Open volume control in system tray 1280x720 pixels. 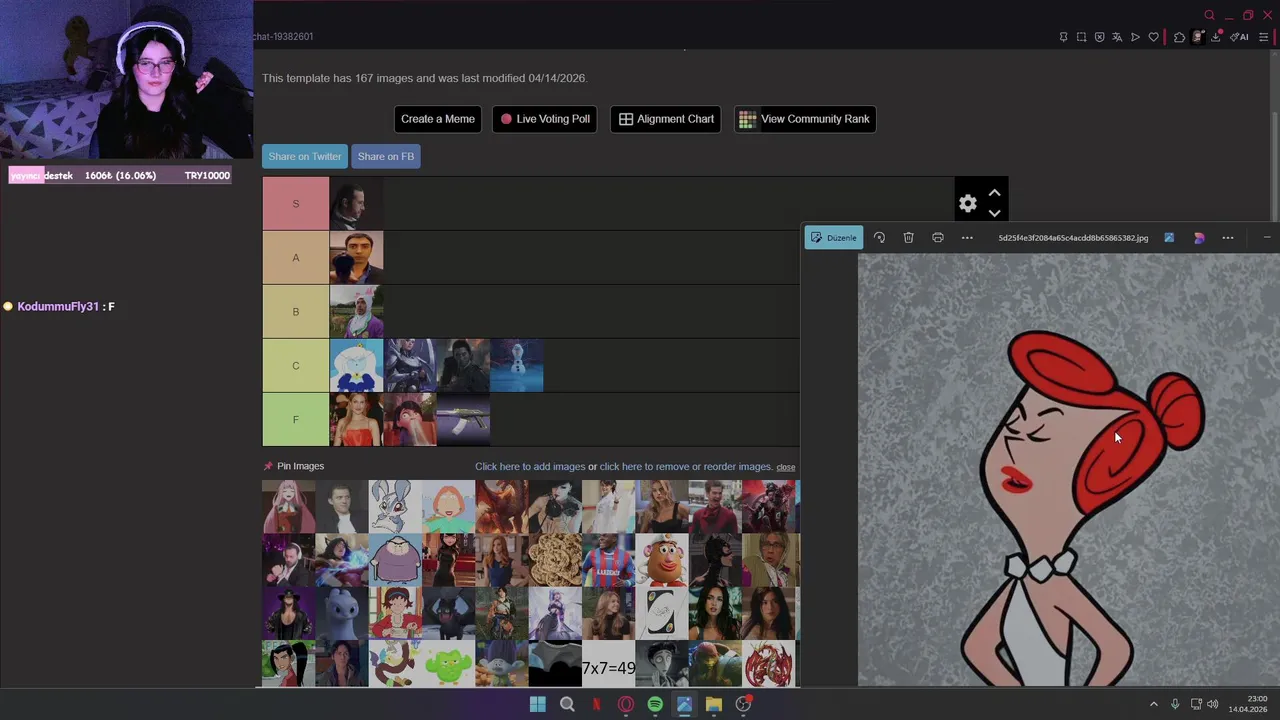[x=1213, y=704]
